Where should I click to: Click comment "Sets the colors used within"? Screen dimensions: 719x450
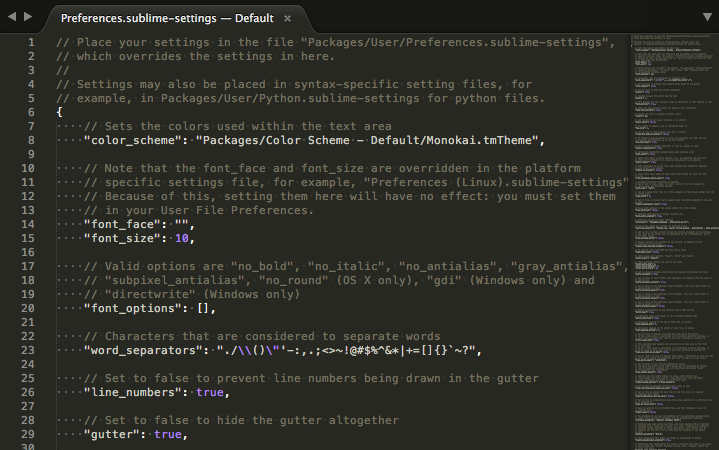(238, 127)
